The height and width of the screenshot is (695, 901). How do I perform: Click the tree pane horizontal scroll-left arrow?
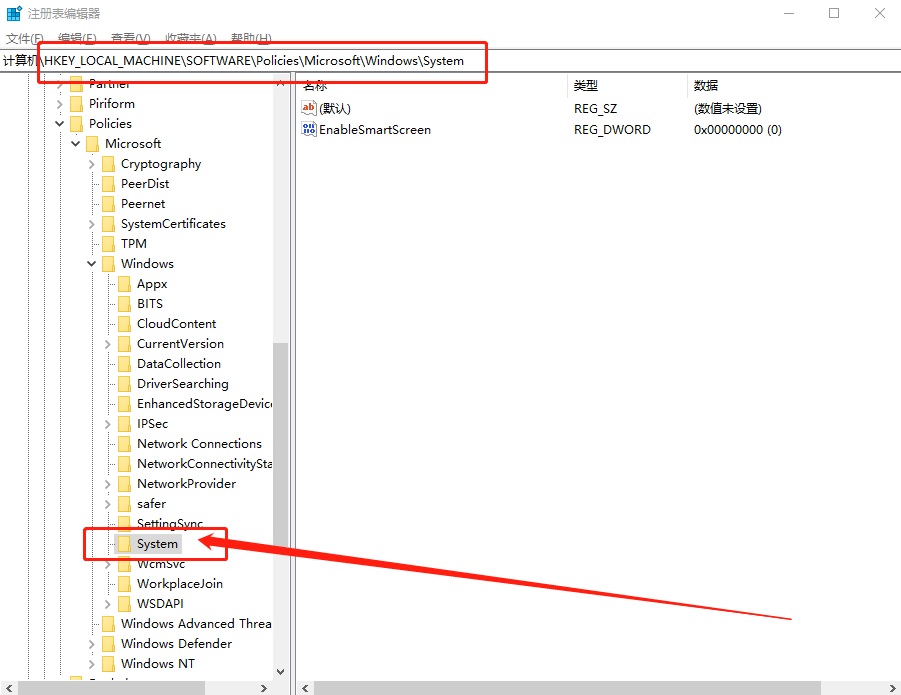click(9, 688)
